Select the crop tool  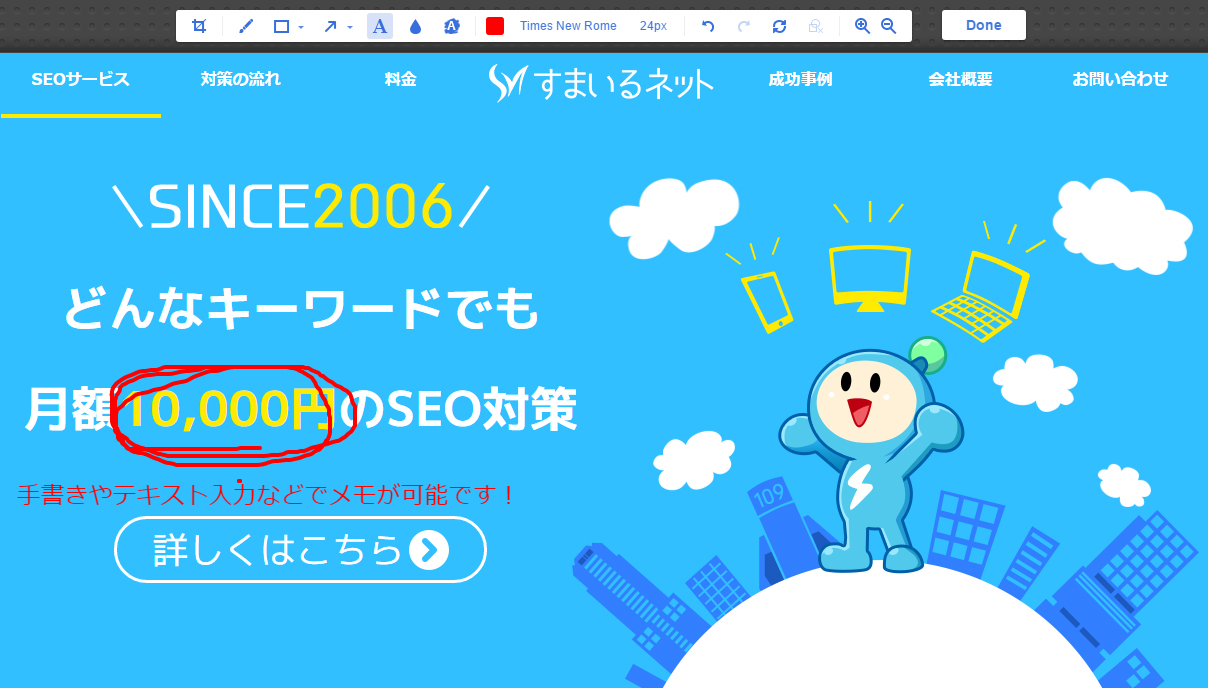coord(199,26)
